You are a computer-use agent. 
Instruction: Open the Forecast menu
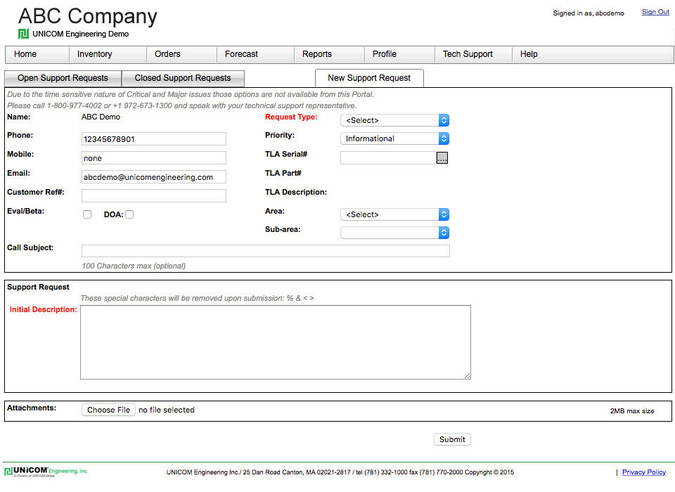click(255, 54)
